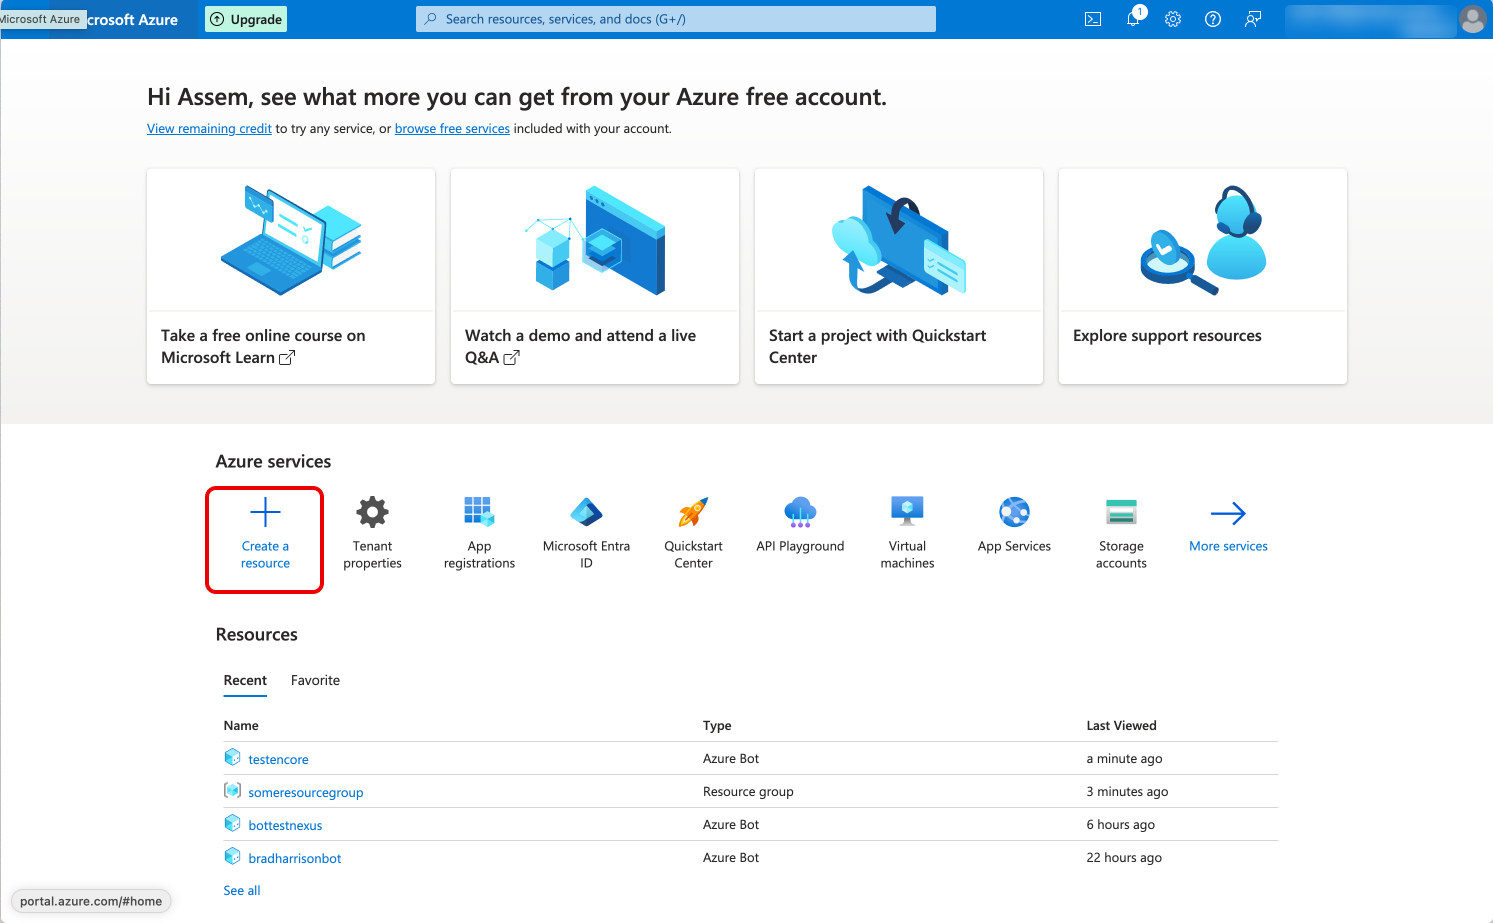The height and width of the screenshot is (923, 1493).
Task: Open Cloud Shell icon in top bar
Action: click(1093, 19)
